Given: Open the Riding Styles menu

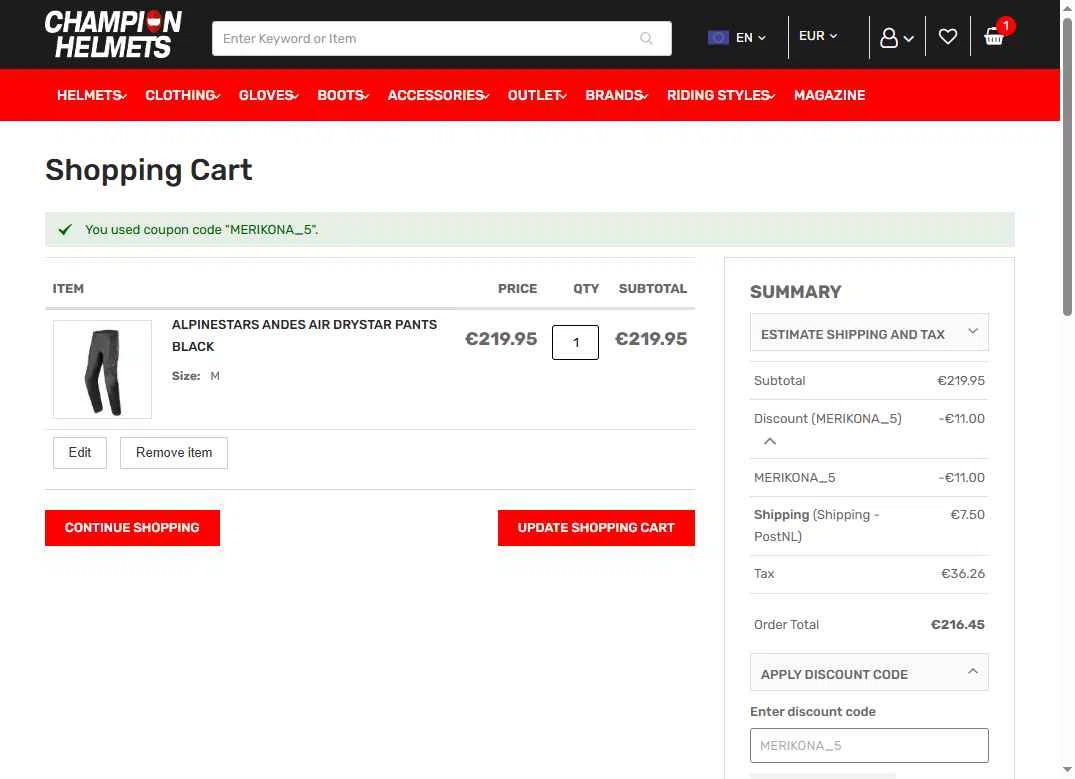Looking at the screenshot, I should pos(721,95).
